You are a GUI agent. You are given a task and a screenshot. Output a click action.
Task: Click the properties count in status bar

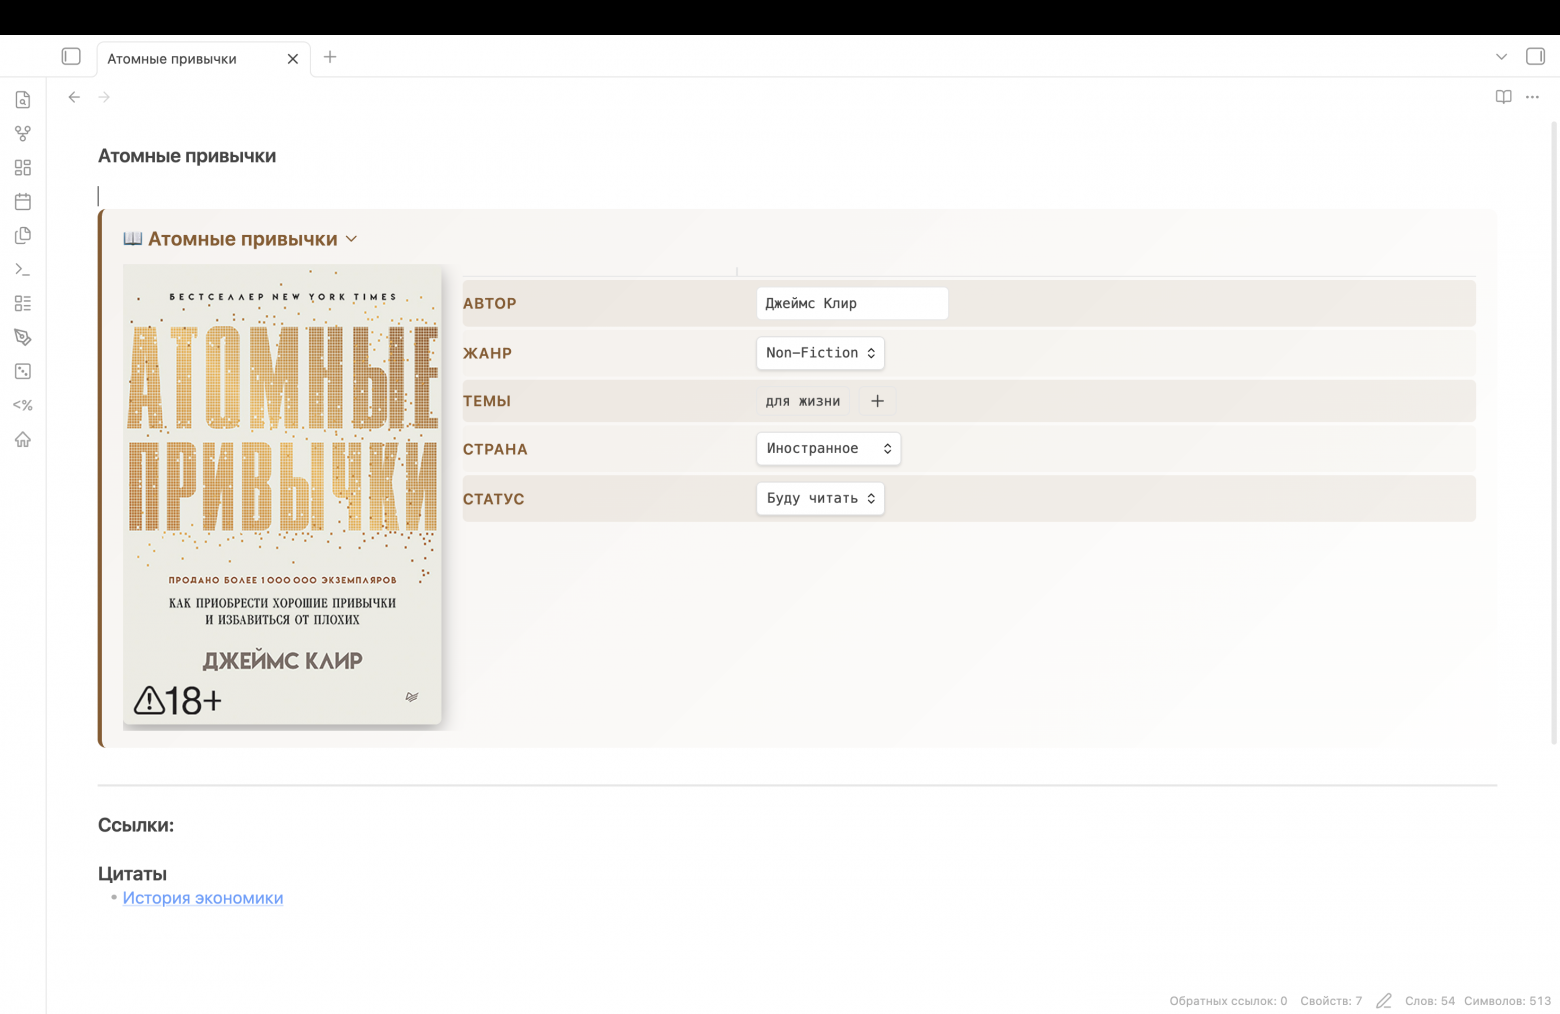pyautogui.click(x=1331, y=1001)
